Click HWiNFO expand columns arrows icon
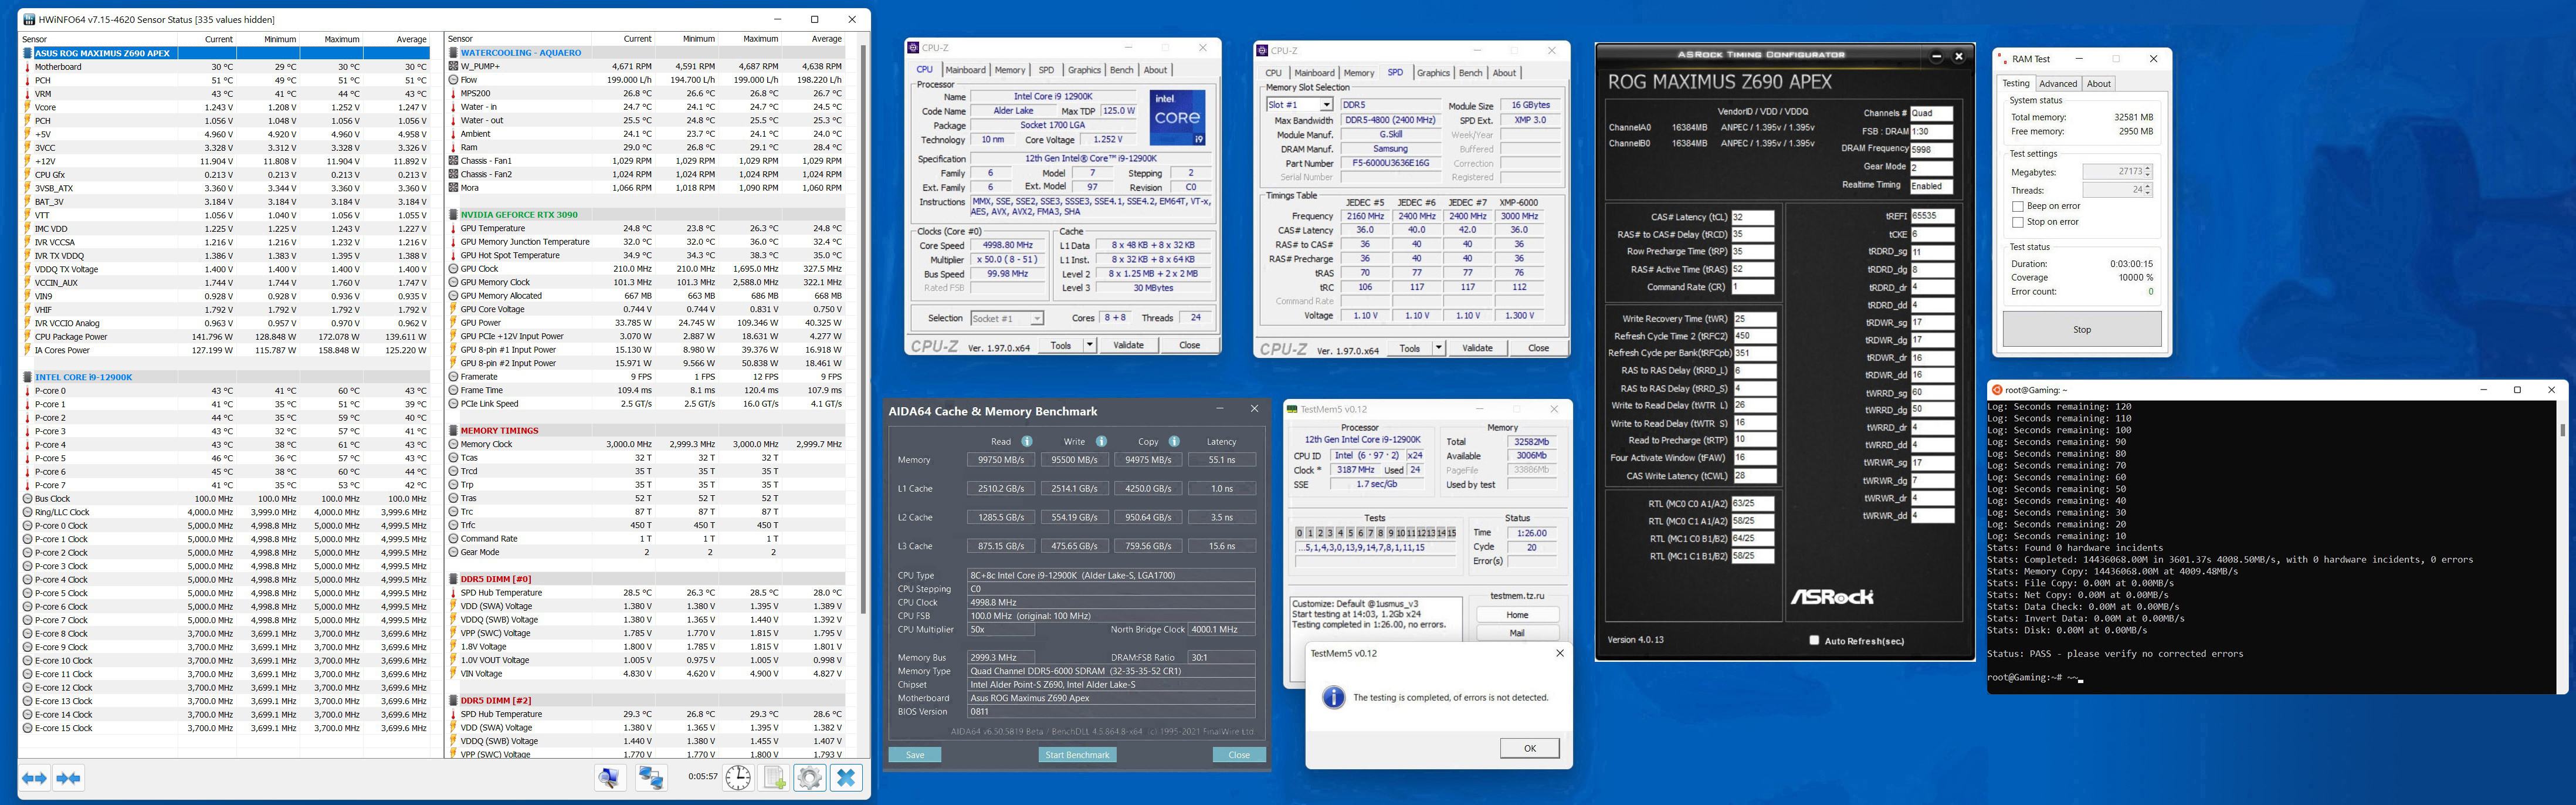Viewport: 2576px width, 805px height. [35, 778]
